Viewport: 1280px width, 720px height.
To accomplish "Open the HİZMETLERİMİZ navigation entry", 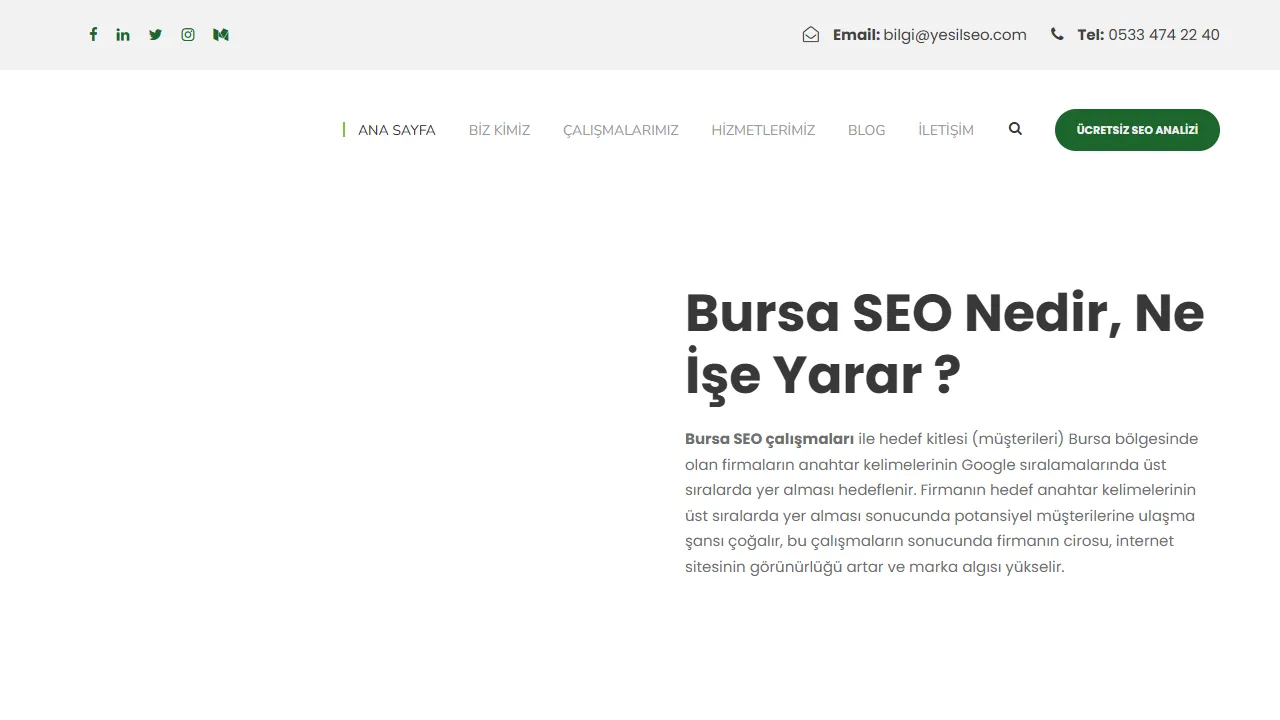I will point(763,129).
